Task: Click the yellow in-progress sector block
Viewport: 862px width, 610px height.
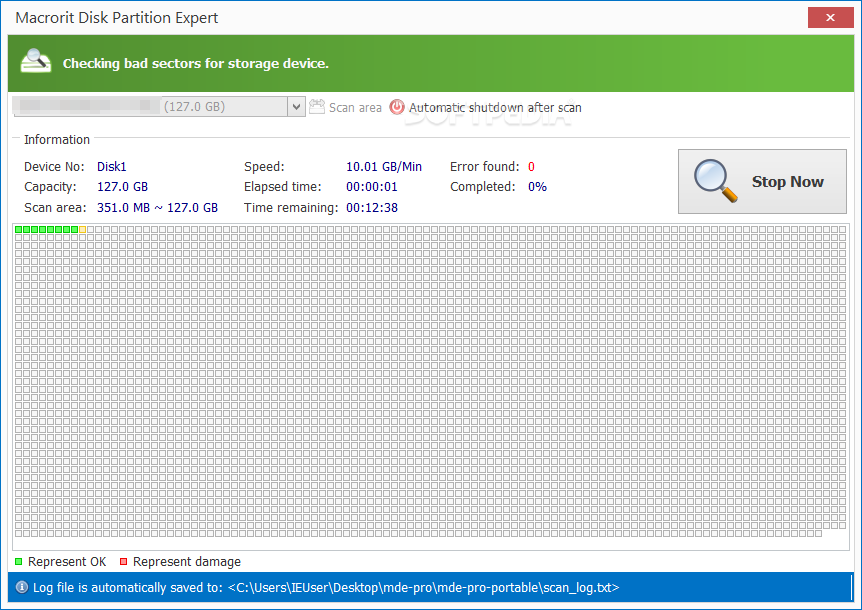Action: (82, 229)
